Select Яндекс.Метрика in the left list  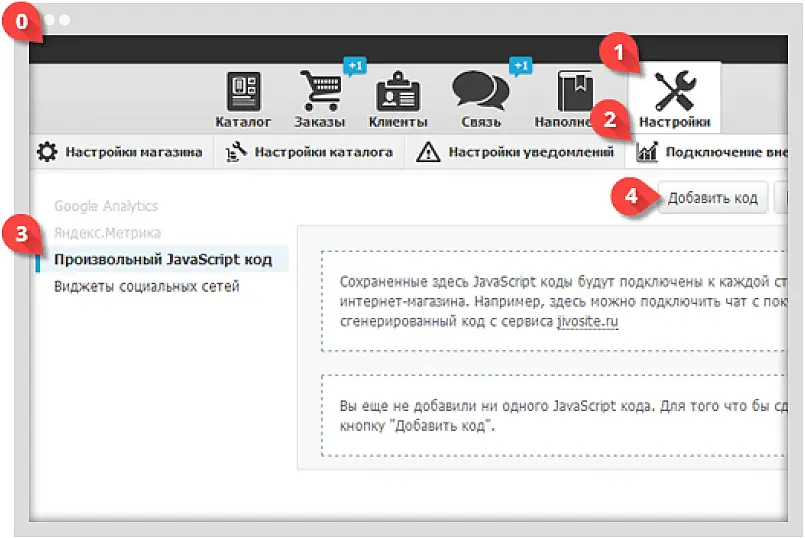point(106,232)
